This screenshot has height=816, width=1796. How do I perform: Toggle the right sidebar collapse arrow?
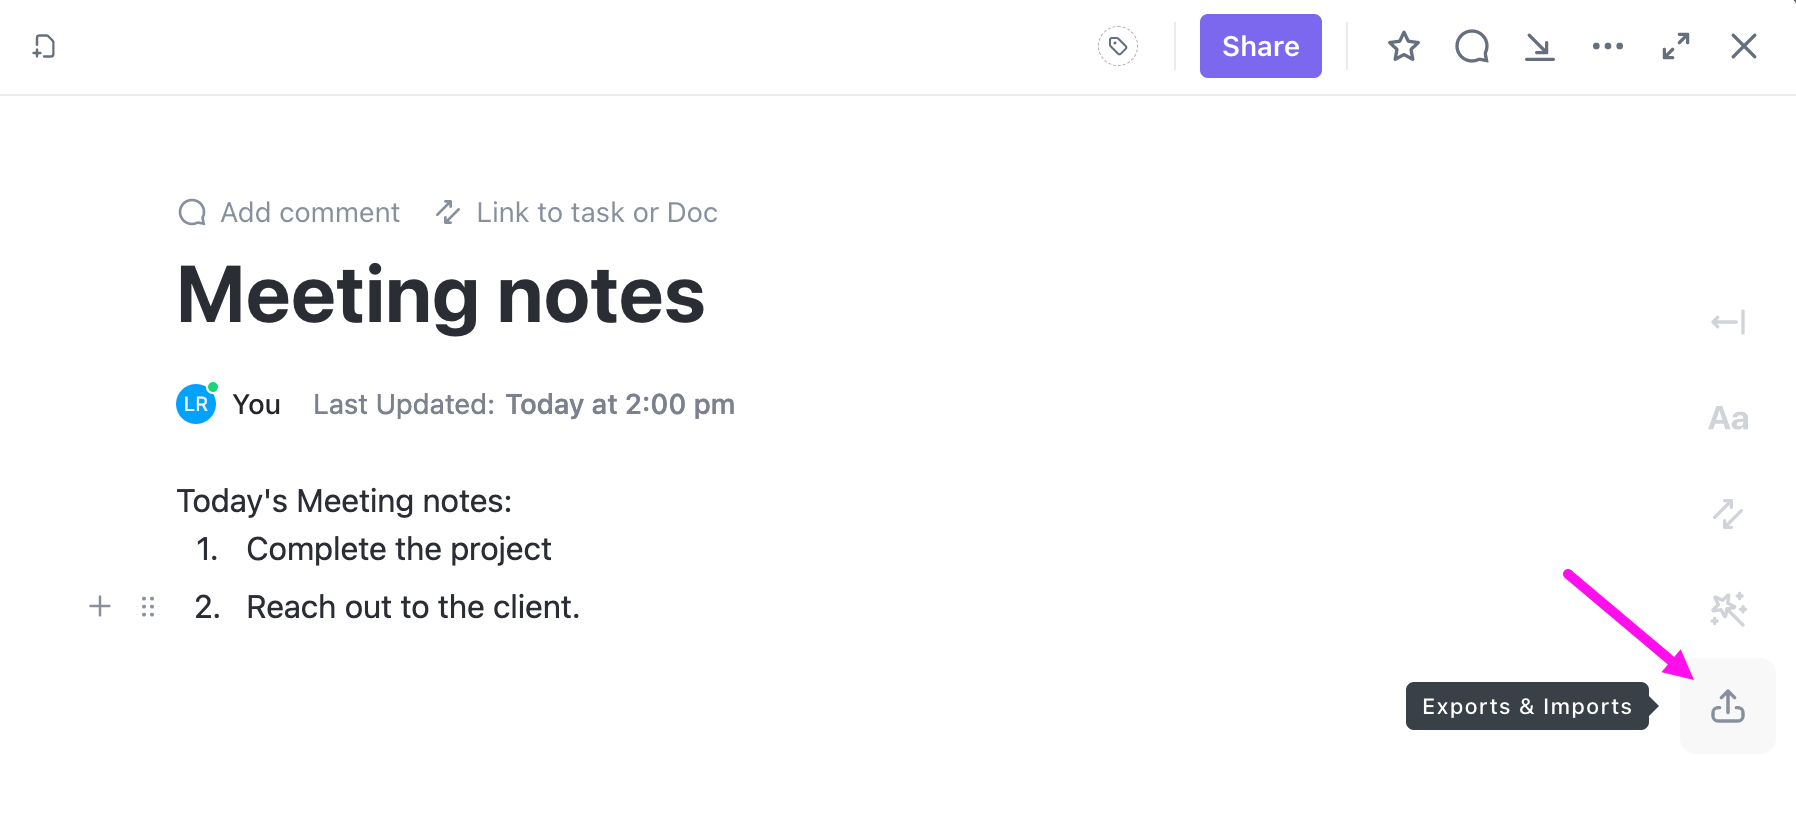pos(1728,322)
